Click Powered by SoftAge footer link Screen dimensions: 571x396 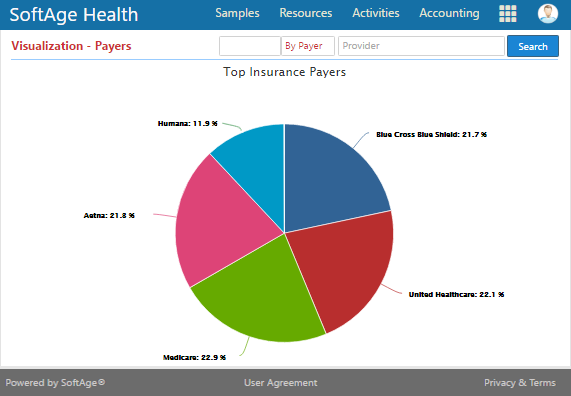tap(55, 383)
